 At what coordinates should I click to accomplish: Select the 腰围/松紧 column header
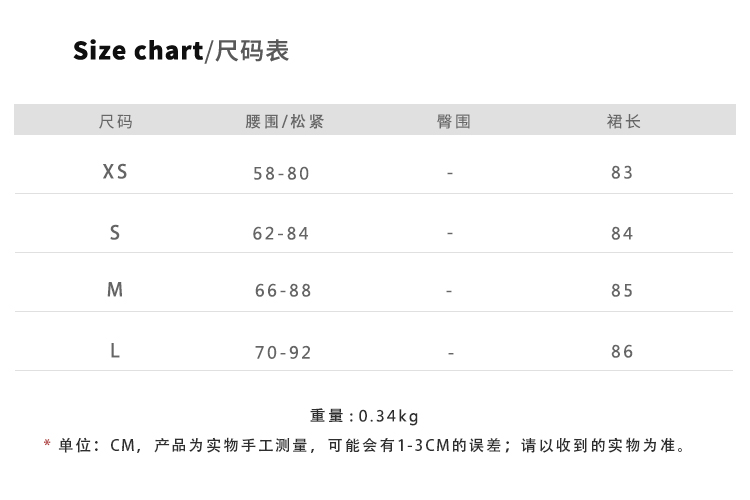(284, 122)
